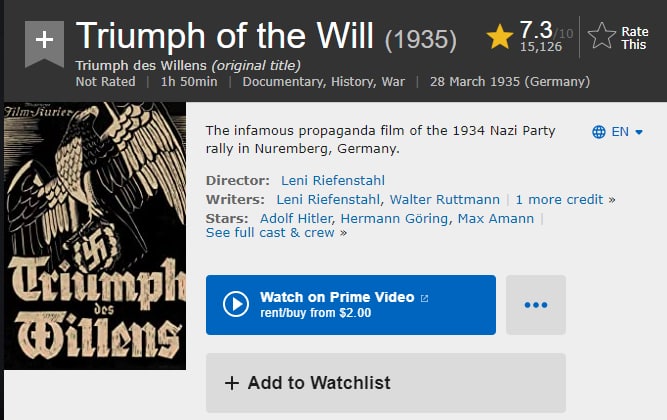667x420 pixels.
Task: Open See full cast & crew
Action: 270,232
